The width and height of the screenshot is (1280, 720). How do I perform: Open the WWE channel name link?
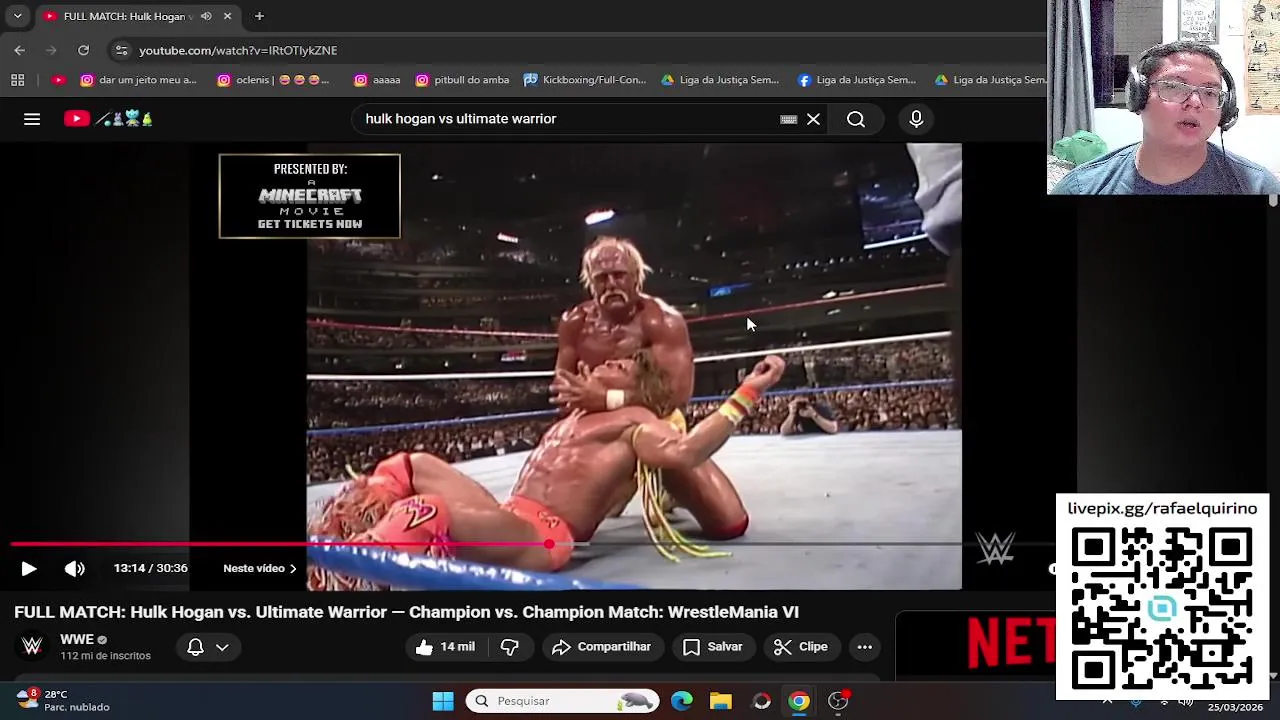(x=77, y=640)
